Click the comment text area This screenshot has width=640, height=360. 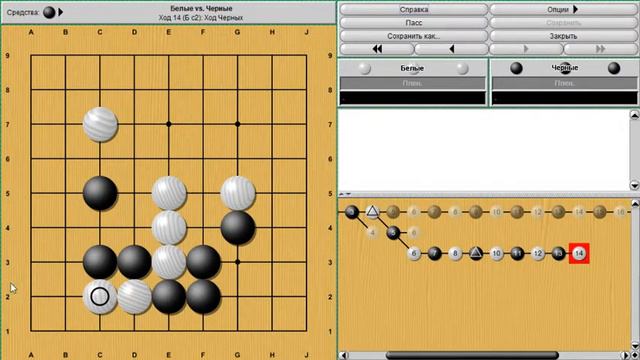coord(484,150)
